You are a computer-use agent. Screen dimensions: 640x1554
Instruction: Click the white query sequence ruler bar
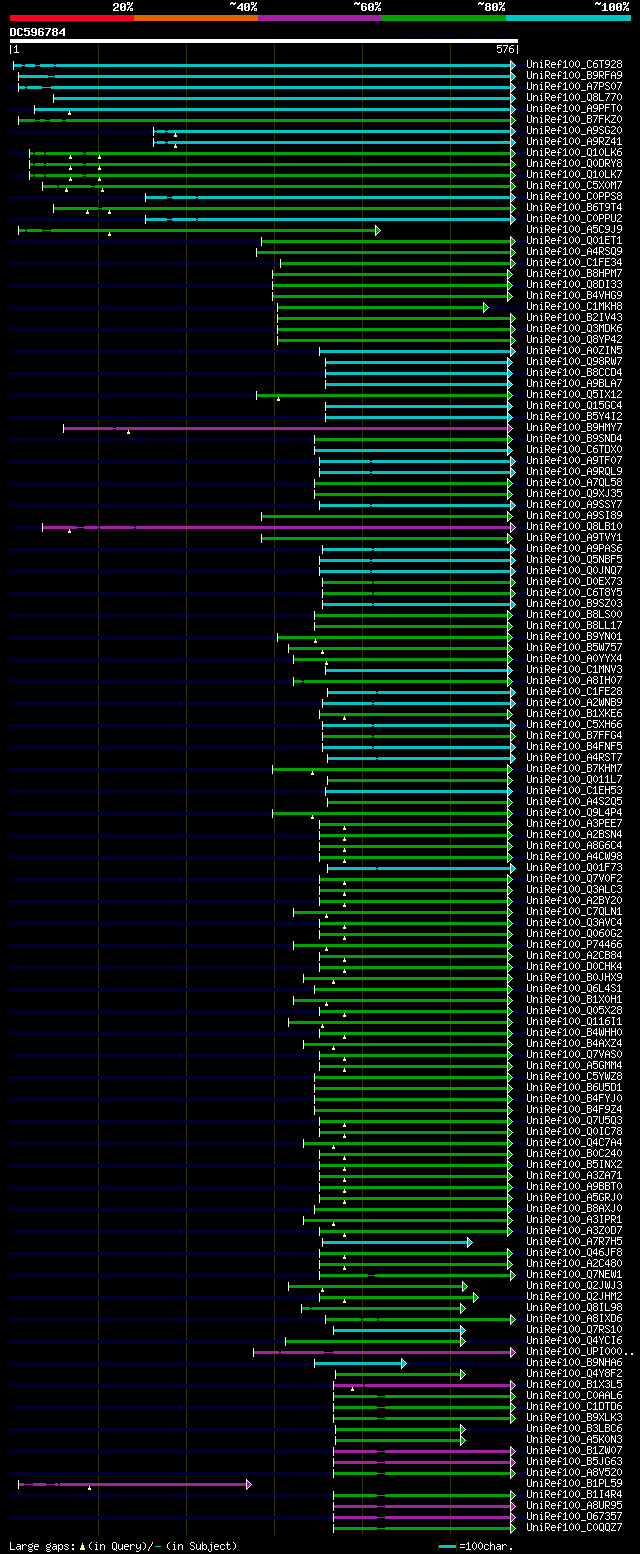click(x=264, y=41)
